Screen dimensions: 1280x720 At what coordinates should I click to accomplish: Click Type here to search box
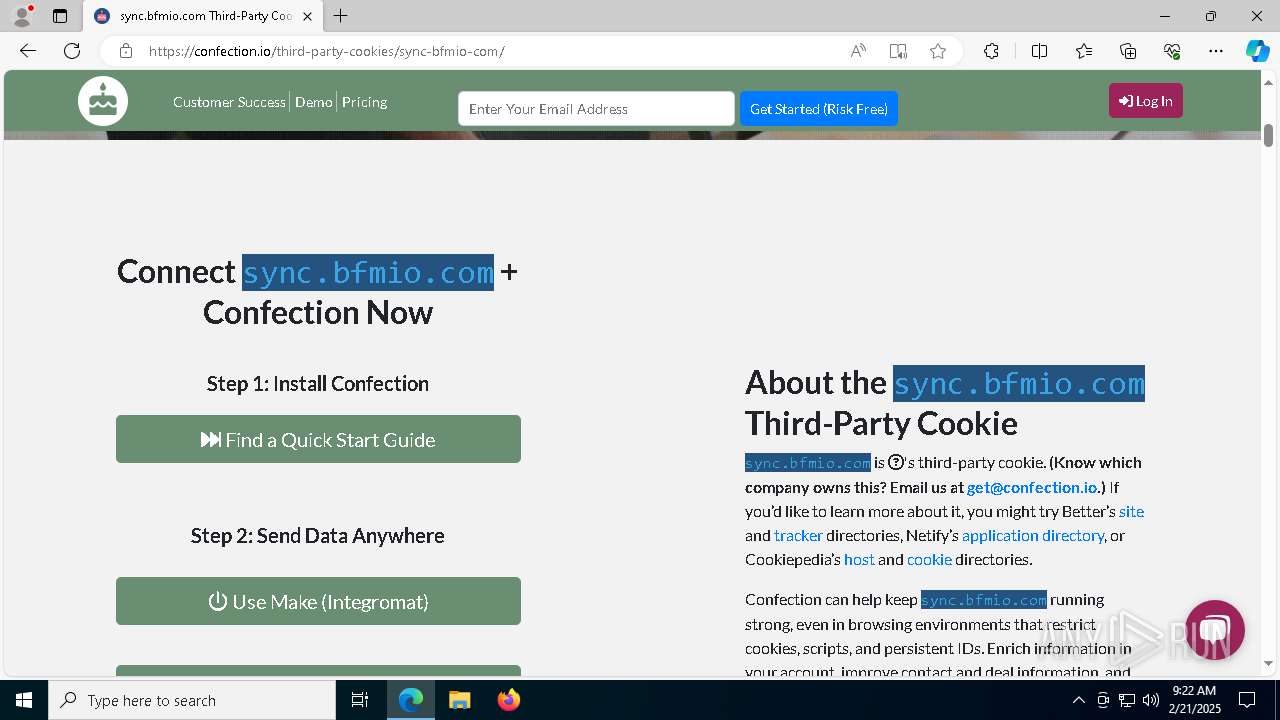point(192,700)
